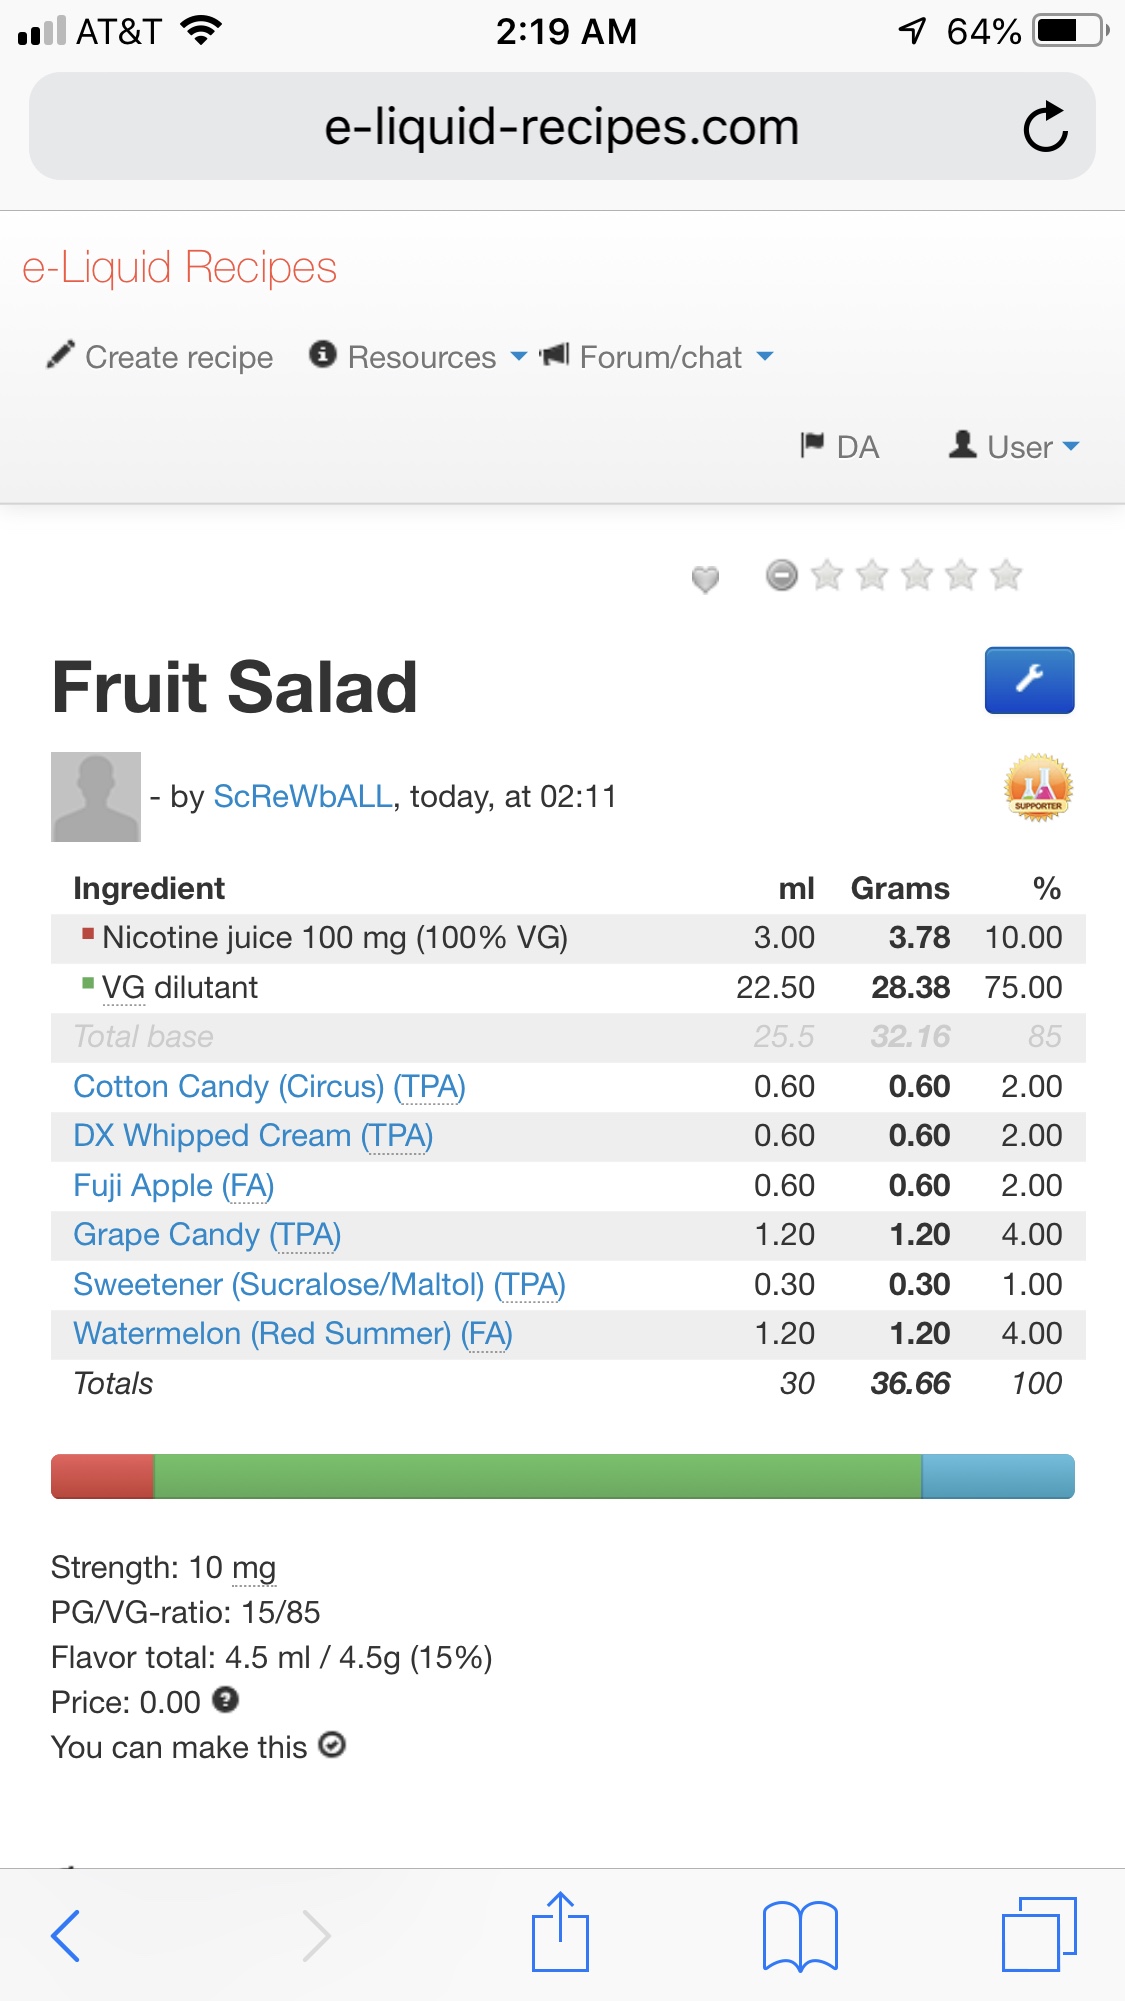
Task: Tap the heart favorite icon
Action: (x=705, y=578)
